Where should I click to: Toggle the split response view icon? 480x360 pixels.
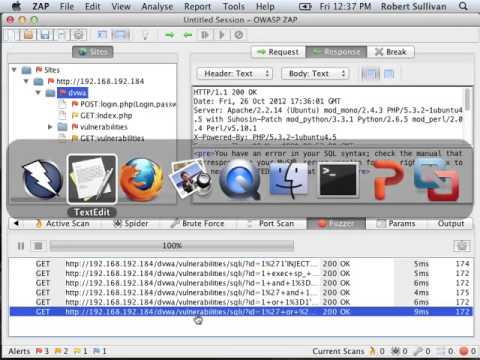[x=370, y=74]
